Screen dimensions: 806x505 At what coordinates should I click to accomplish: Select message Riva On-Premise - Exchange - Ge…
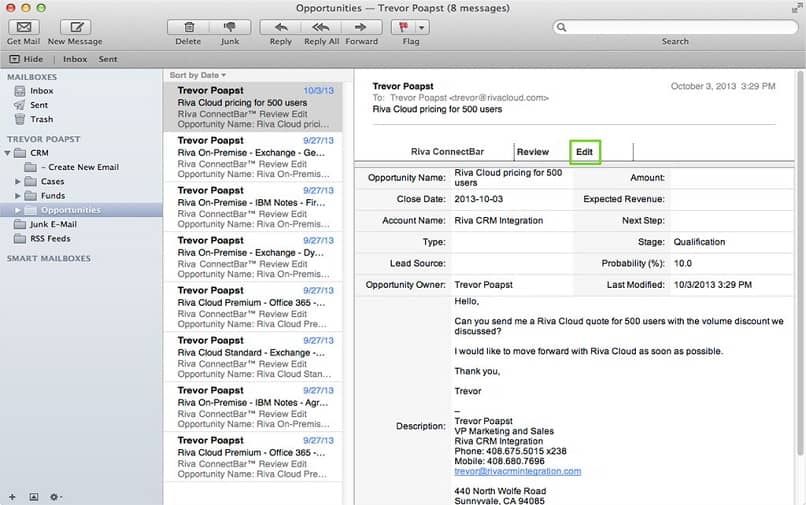pos(253,157)
